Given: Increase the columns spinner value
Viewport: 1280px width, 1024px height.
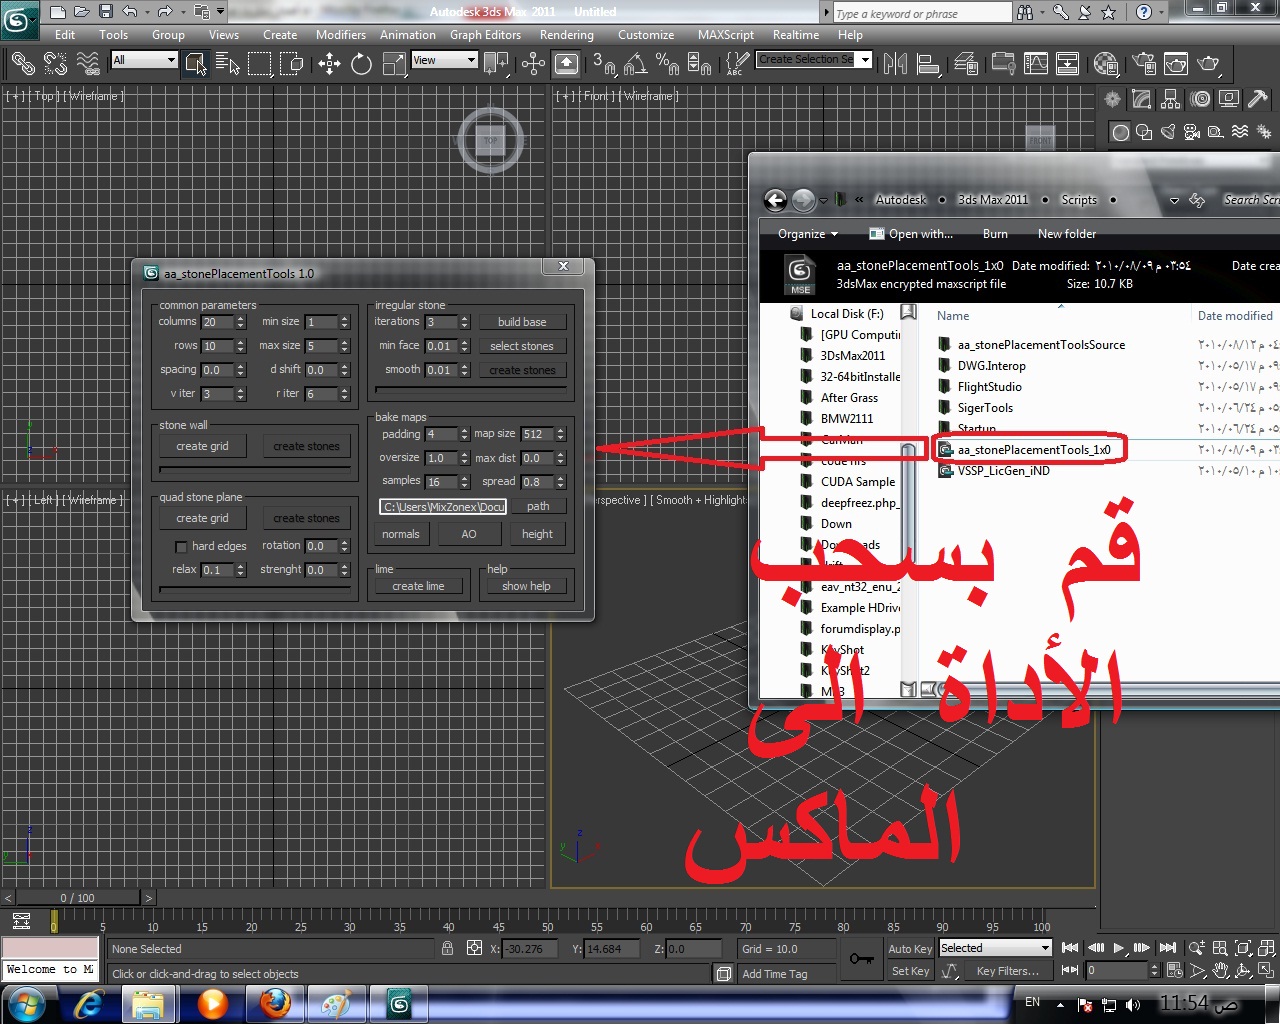Looking at the screenshot, I should (241, 318).
